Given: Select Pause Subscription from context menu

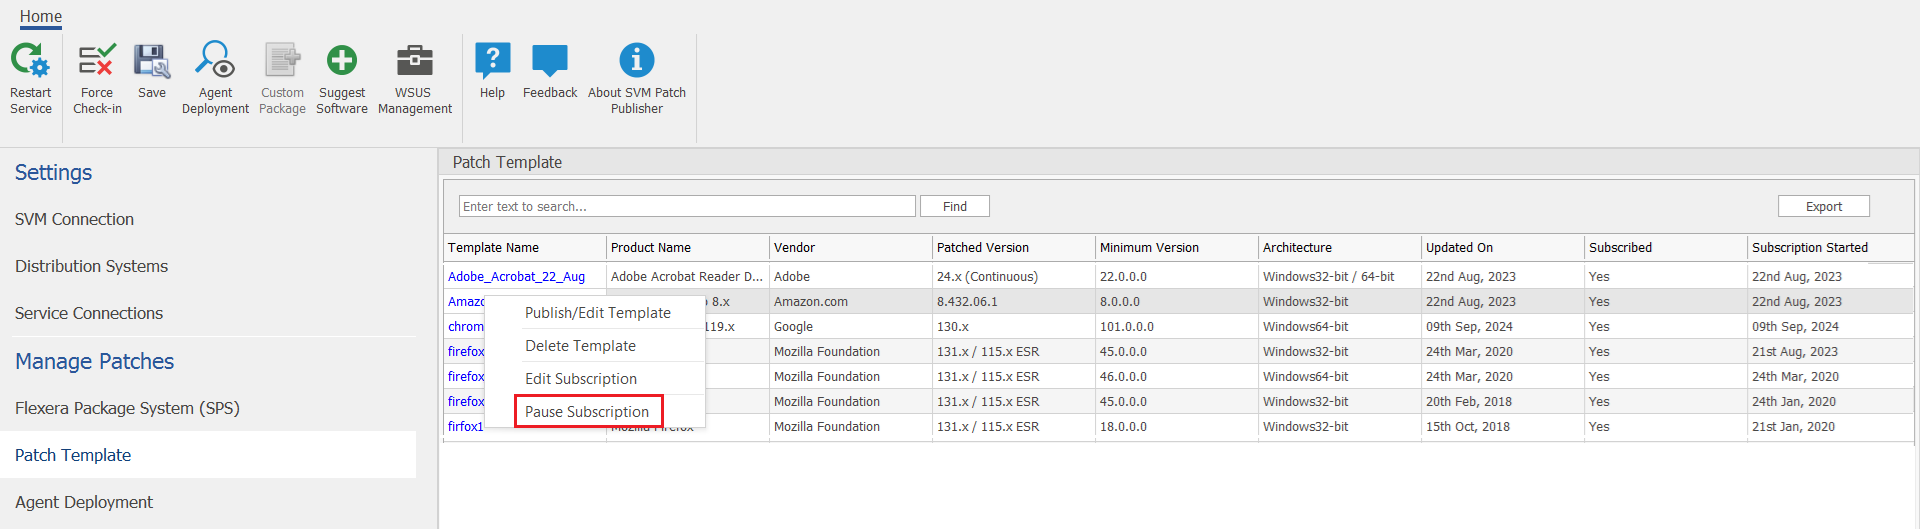Looking at the screenshot, I should [x=587, y=412].
